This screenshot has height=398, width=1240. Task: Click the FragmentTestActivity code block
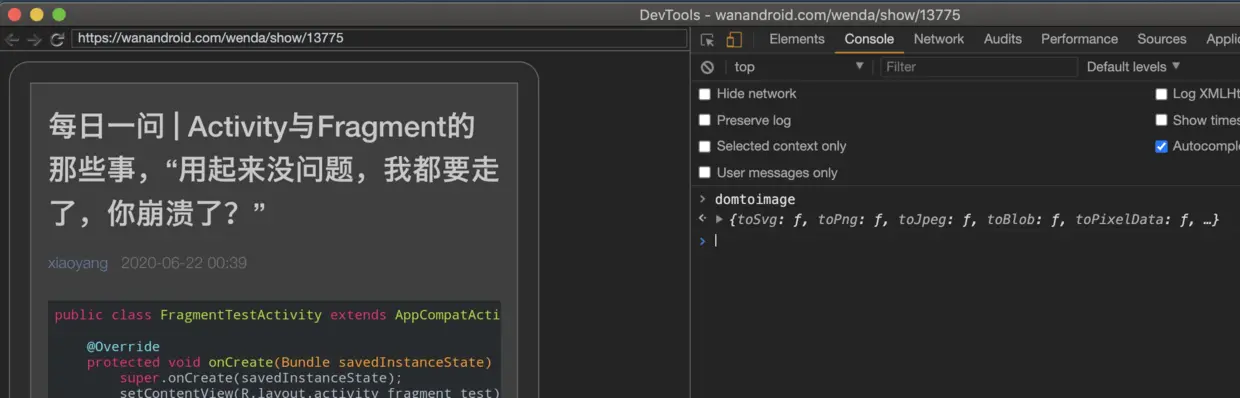274,349
